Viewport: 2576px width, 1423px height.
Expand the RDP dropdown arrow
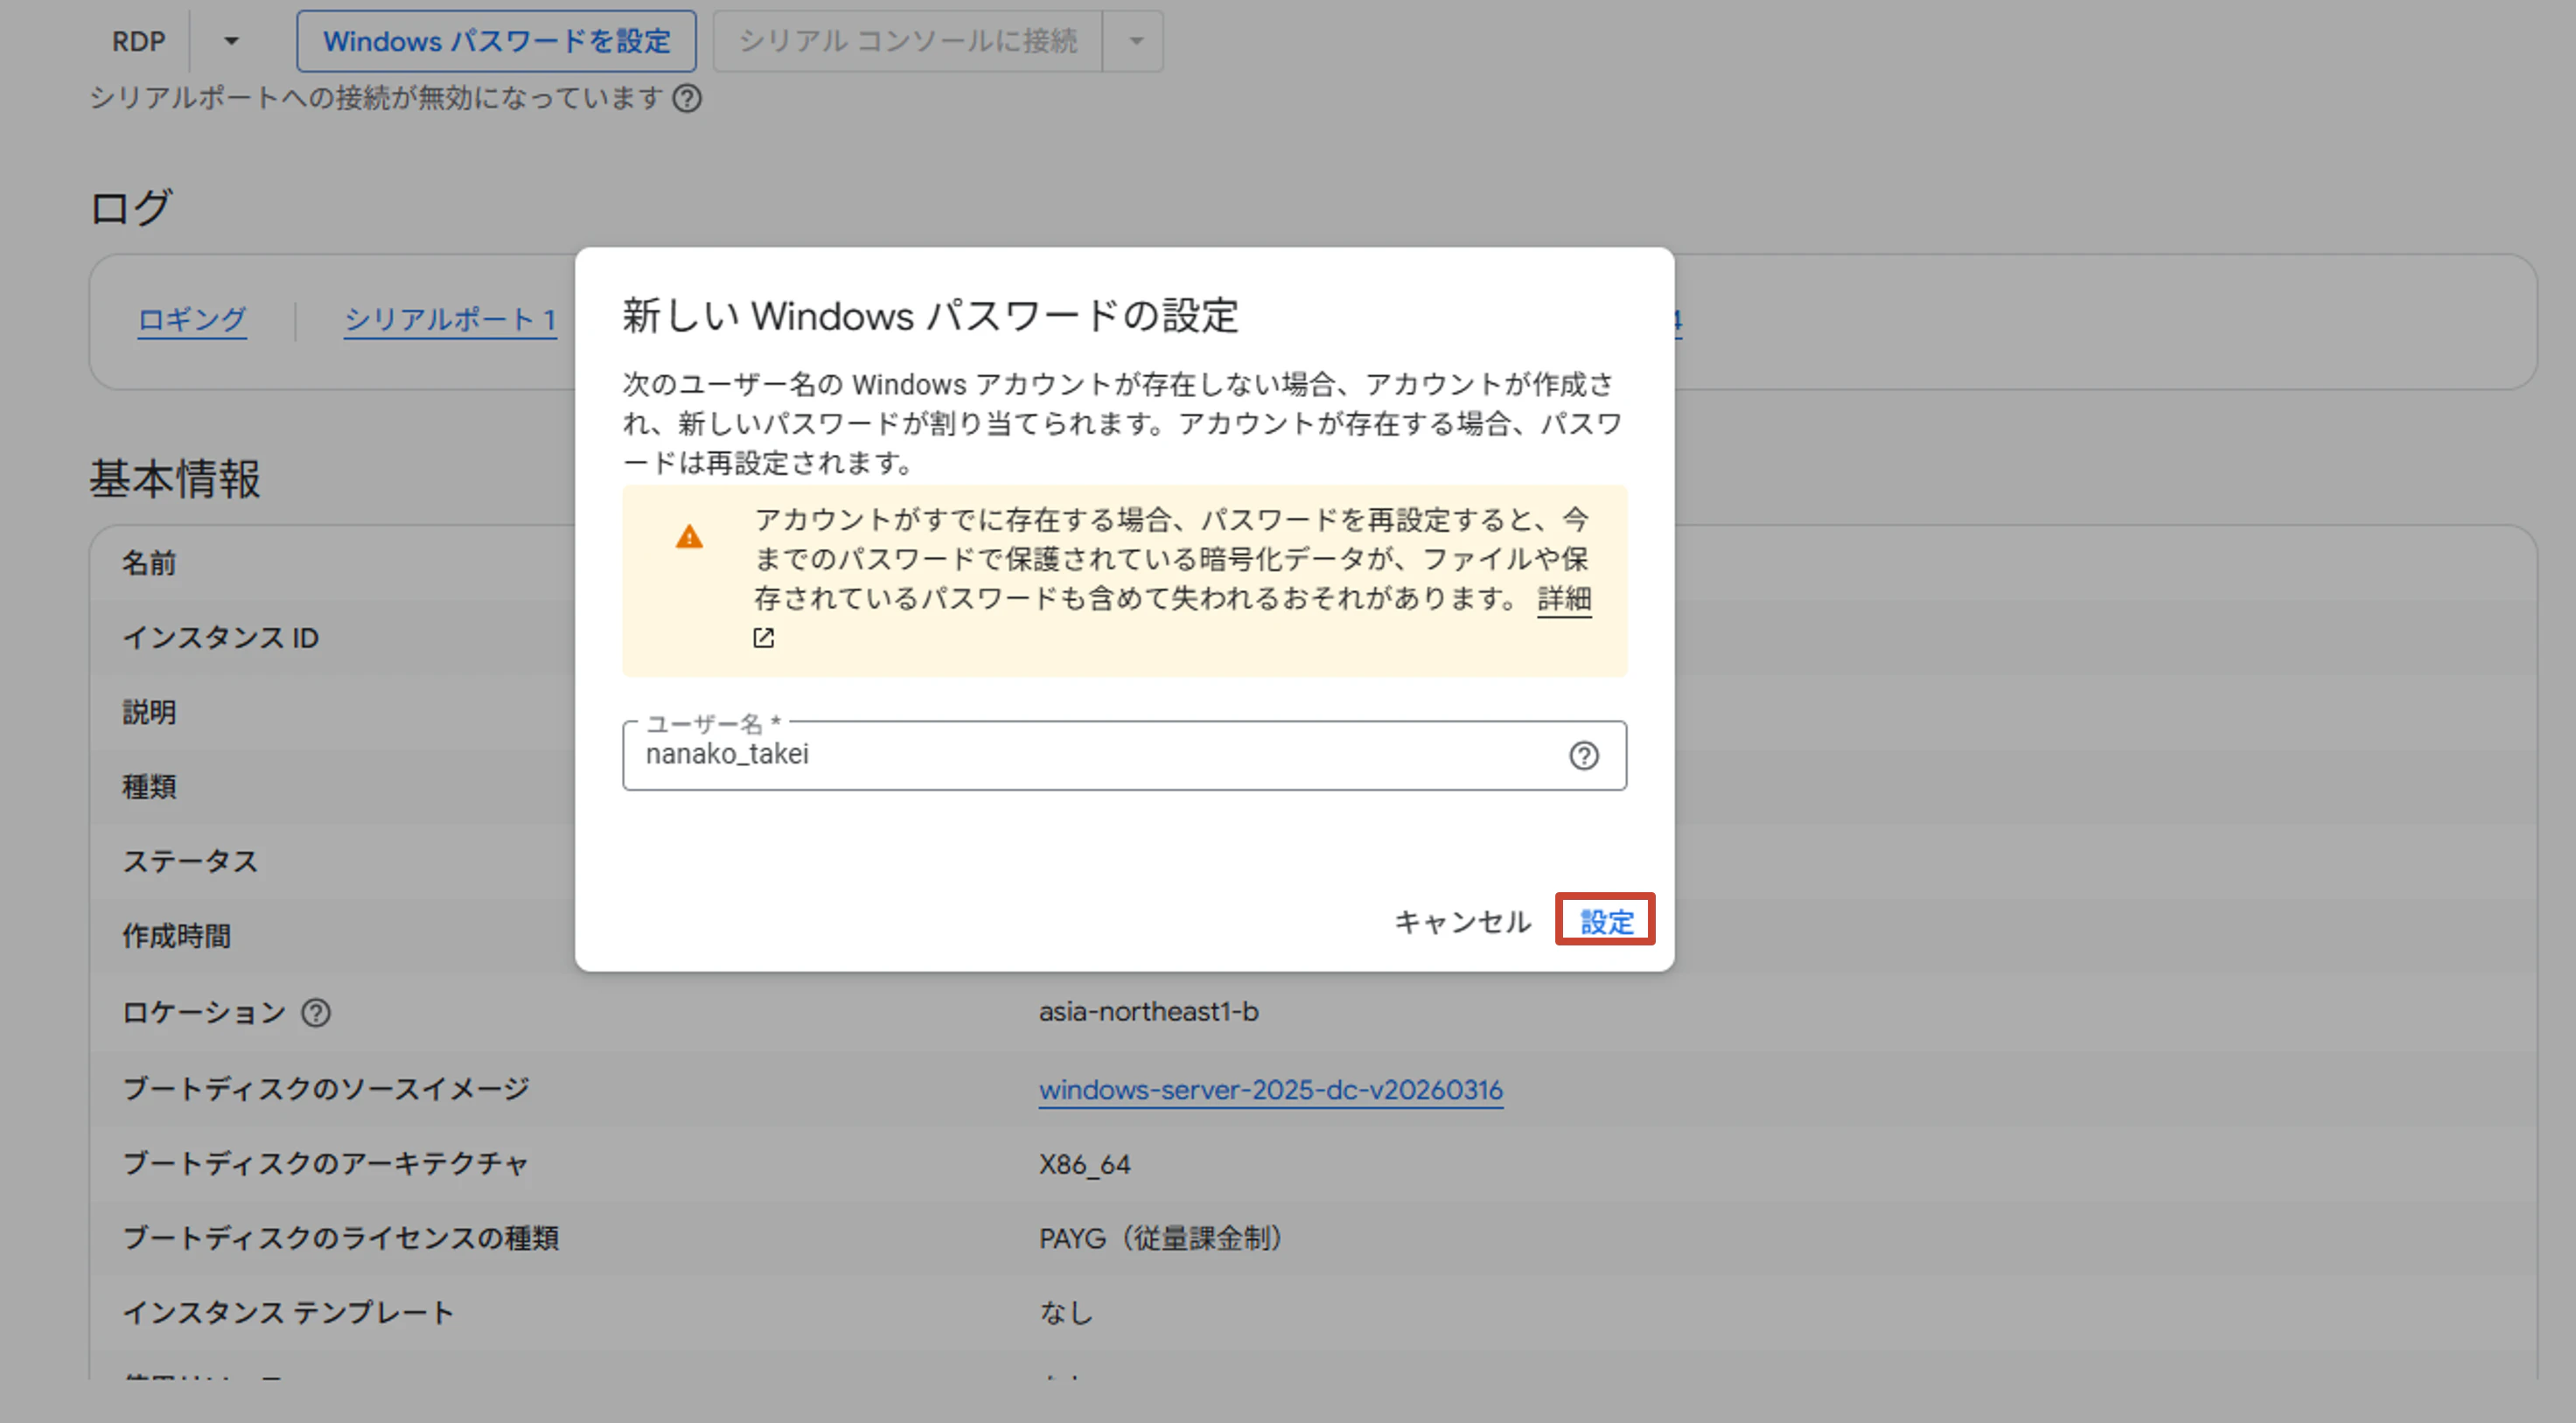[232, 41]
